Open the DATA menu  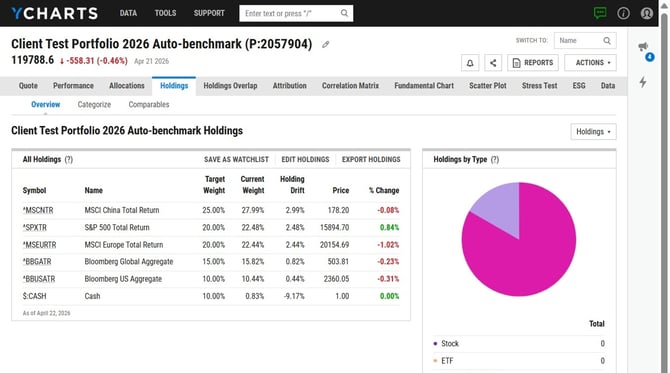128,13
